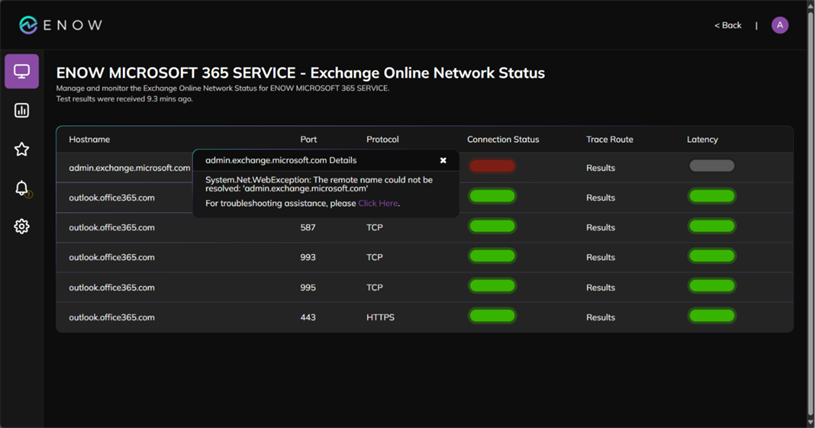
Task: Click the port value 443
Action: point(308,317)
